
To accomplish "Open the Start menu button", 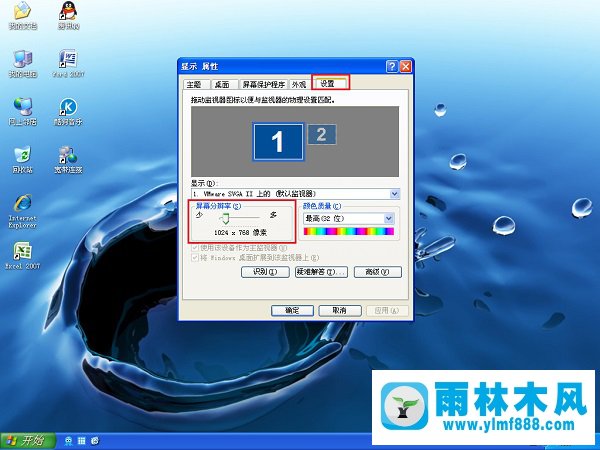I will [x=28, y=441].
